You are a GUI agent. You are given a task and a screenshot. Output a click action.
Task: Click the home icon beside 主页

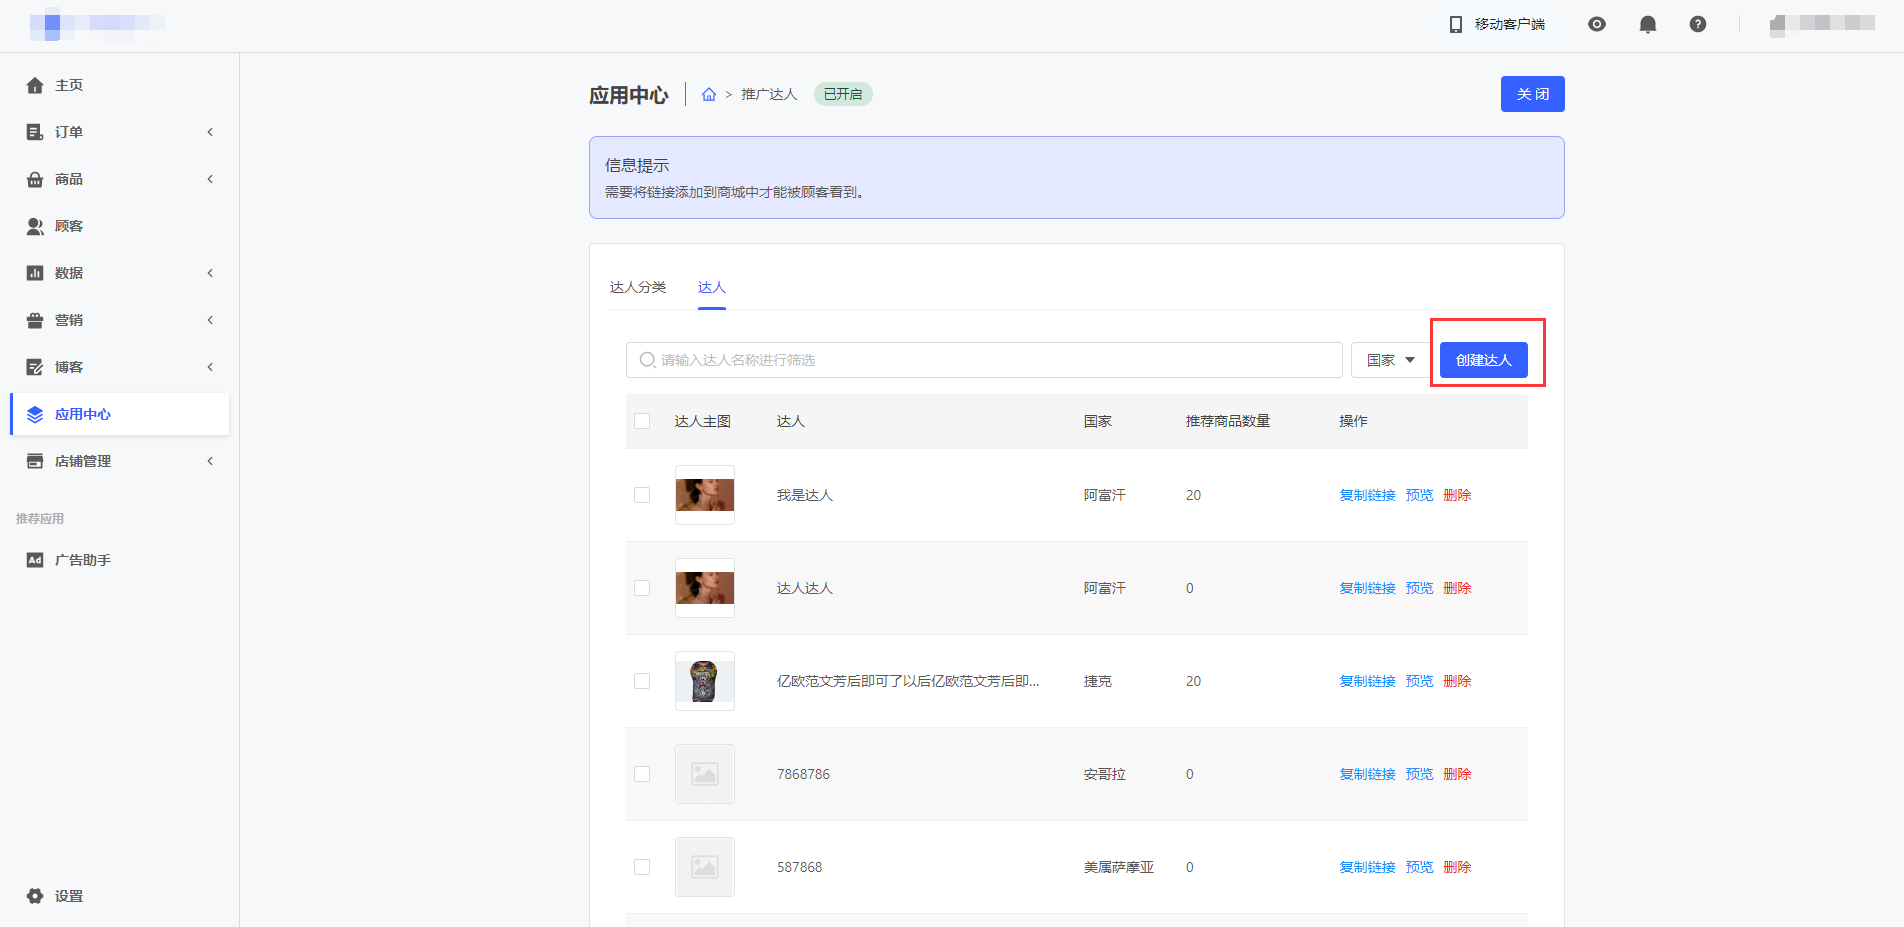pyautogui.click(x=35, y=85)
